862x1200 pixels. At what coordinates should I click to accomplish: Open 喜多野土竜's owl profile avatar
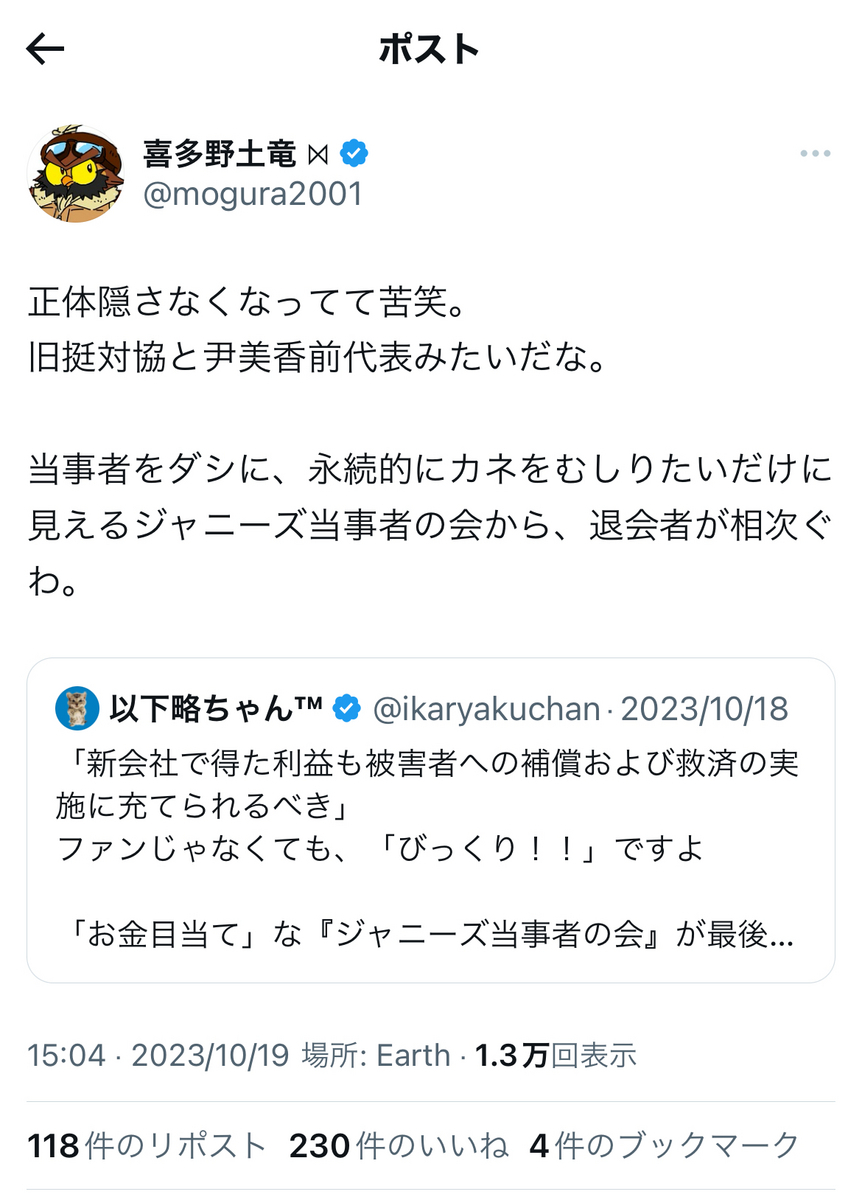(74, 173)
